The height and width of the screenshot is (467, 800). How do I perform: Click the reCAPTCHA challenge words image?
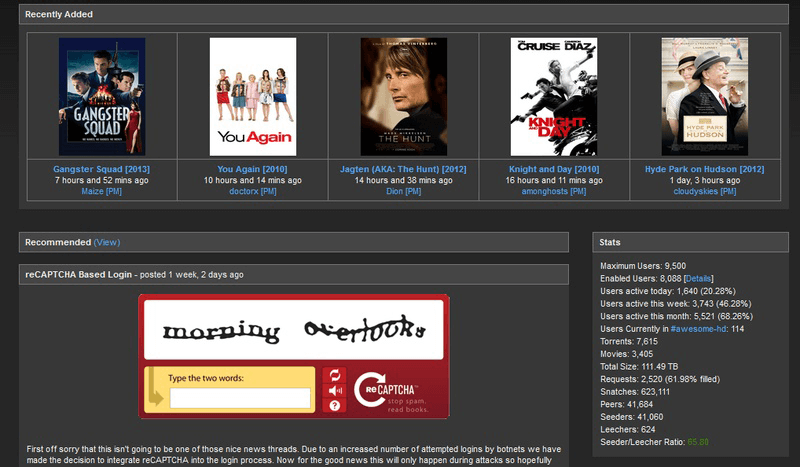(x=293, y=330)
